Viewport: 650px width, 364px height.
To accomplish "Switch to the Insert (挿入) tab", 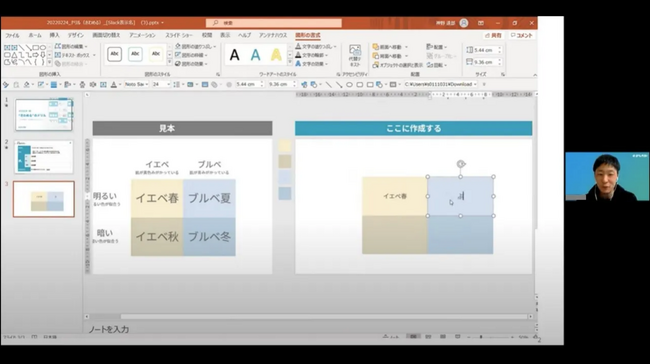I will (54, 35).
